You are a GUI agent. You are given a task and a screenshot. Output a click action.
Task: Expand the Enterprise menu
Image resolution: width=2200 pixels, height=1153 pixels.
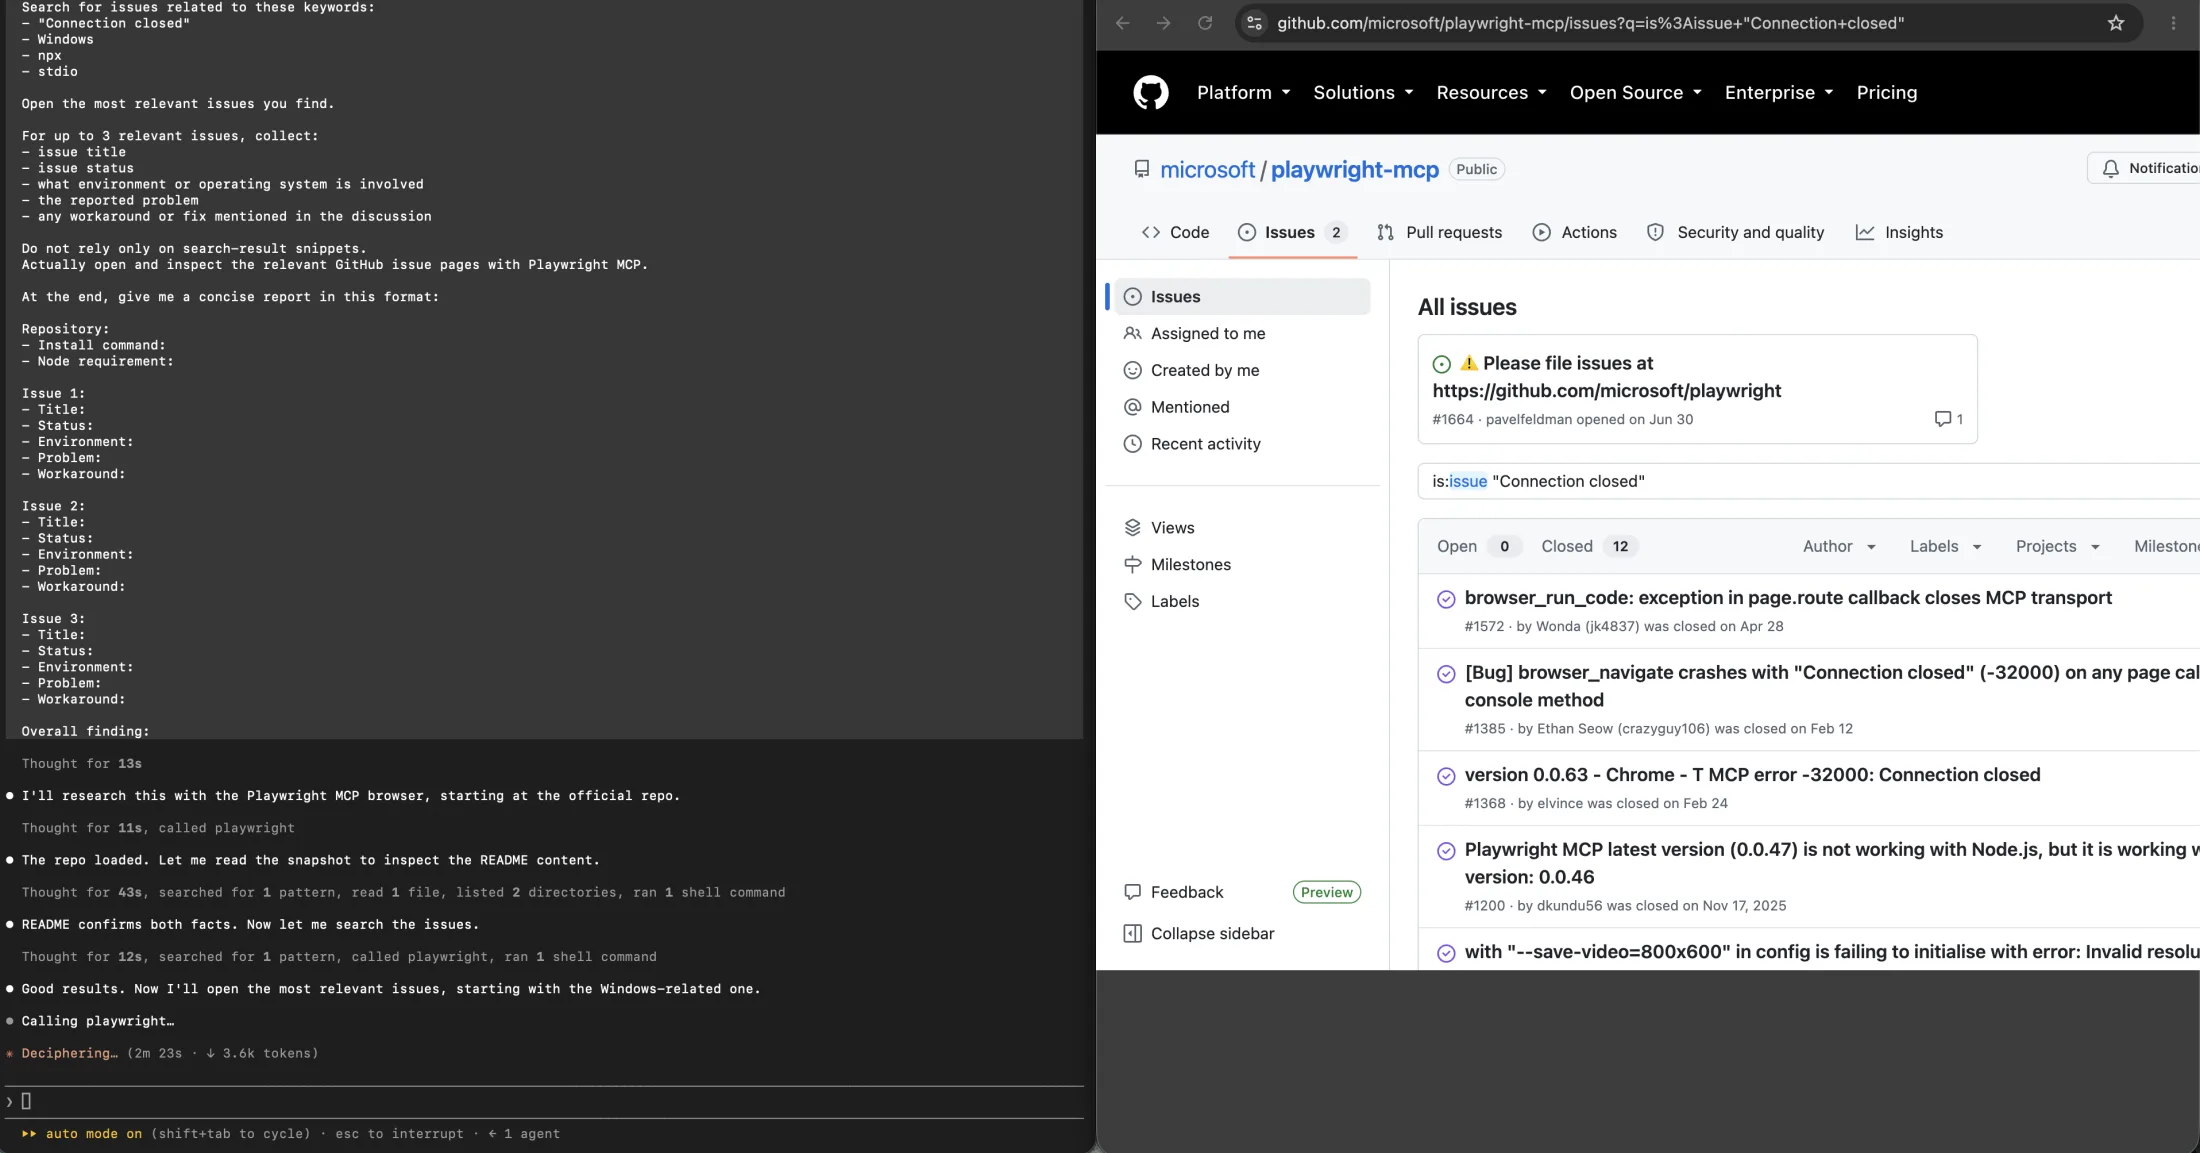pyautogui.click(x=1779, y=92)
